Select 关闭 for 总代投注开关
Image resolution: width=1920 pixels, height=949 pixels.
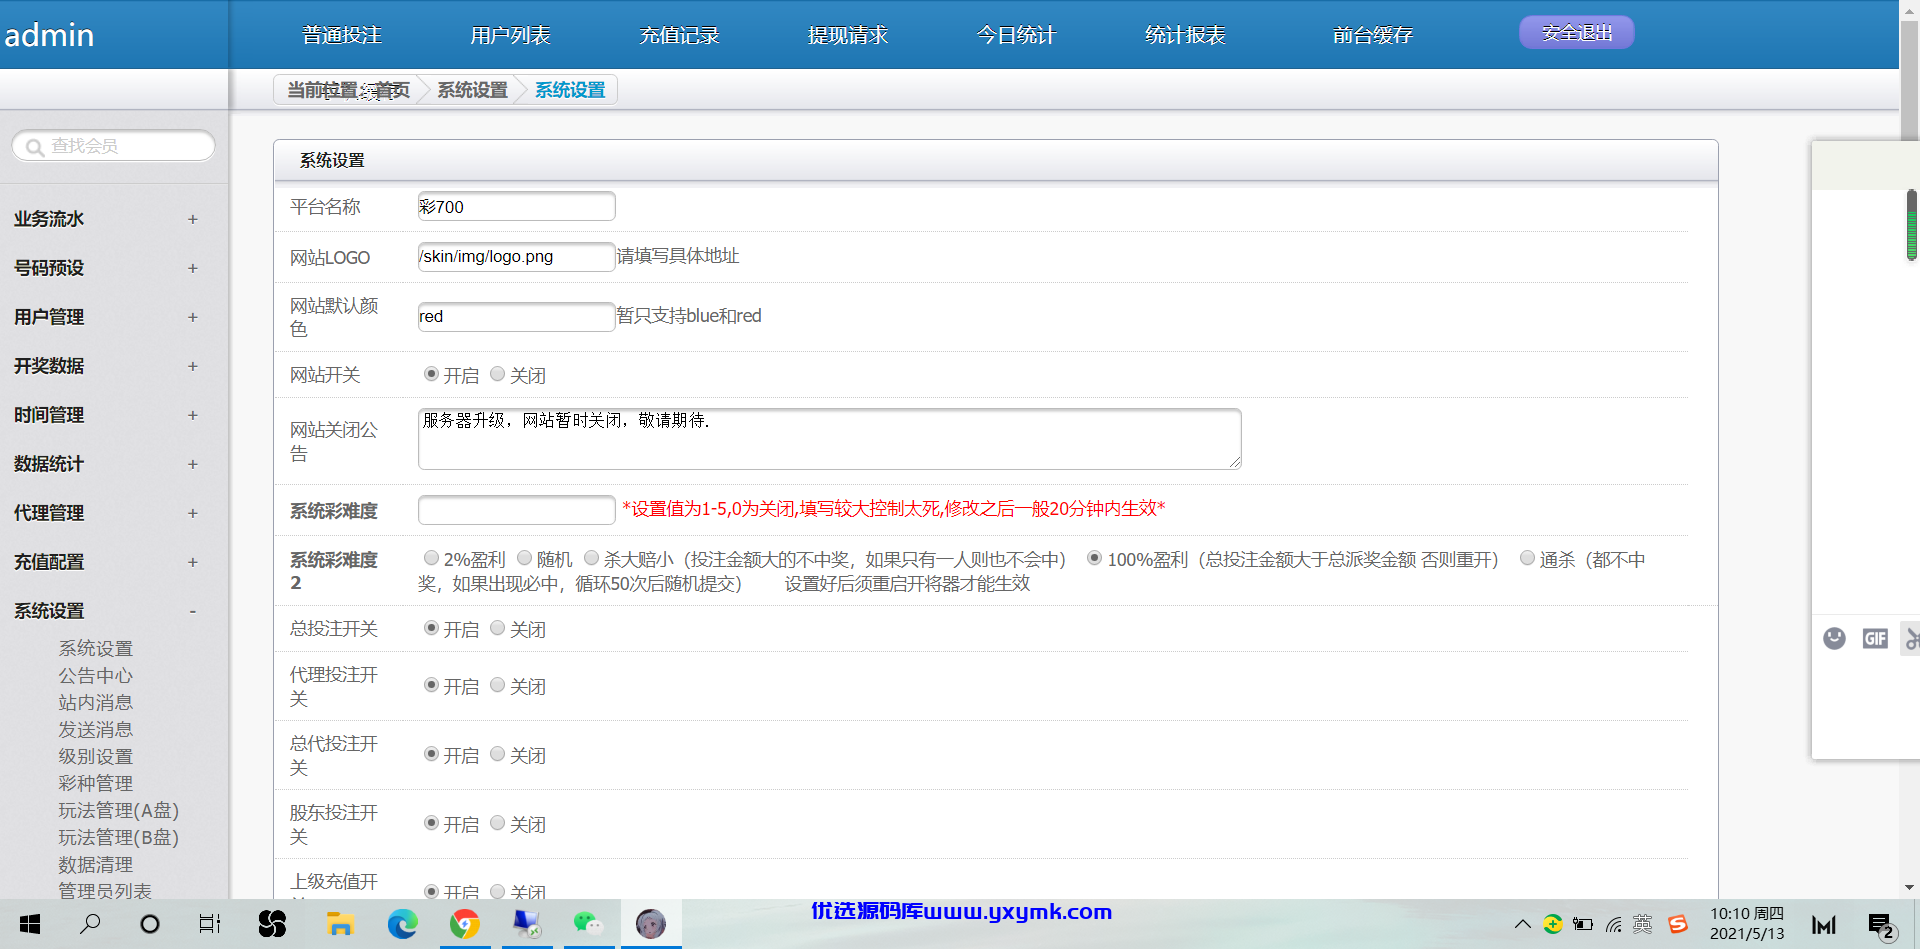point(497,754)
